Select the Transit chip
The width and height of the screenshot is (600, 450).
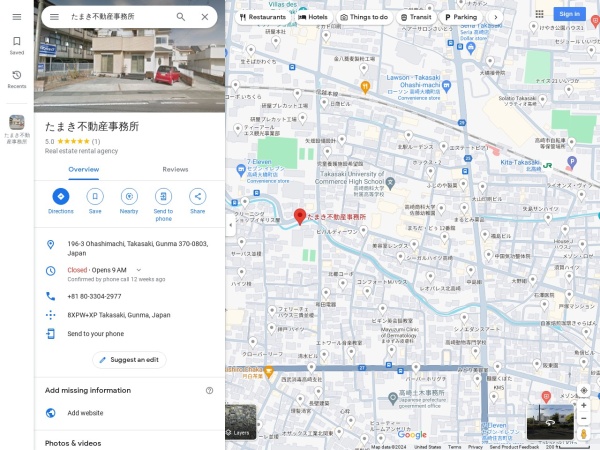tap(416, 17)
